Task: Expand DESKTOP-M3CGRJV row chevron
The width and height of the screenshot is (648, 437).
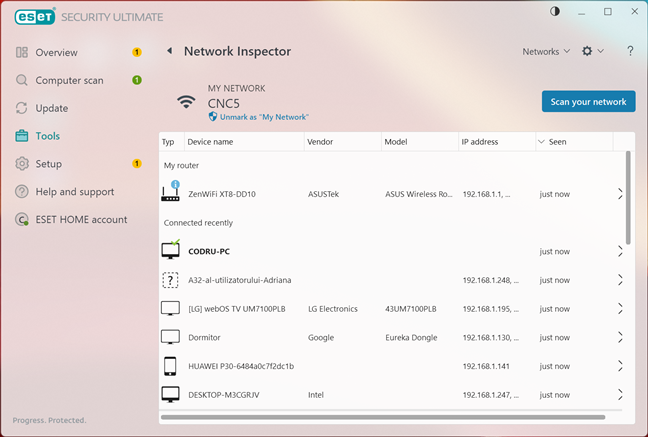Action: (x=620, y=394)
